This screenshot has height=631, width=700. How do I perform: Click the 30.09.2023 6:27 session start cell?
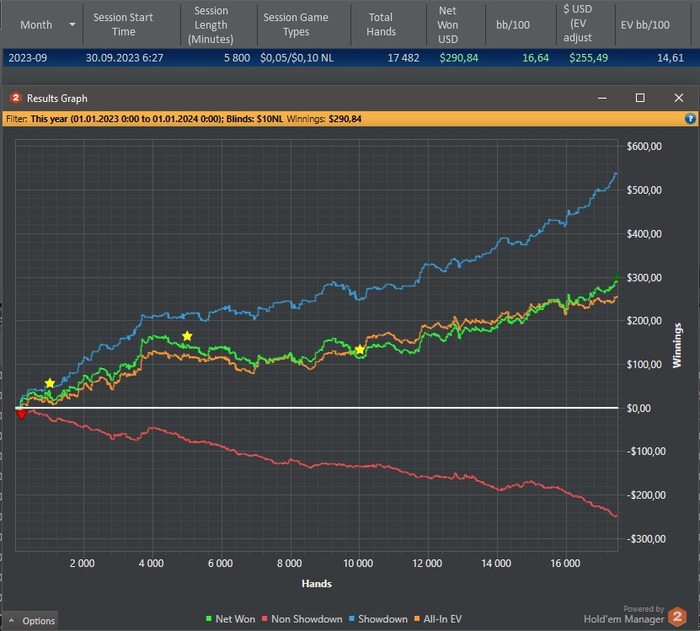click(125, 58)
